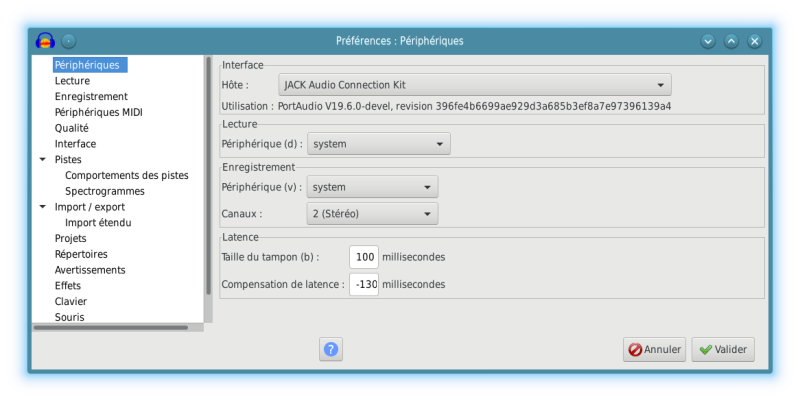Select Qualité in the category list

coord(71,128)
